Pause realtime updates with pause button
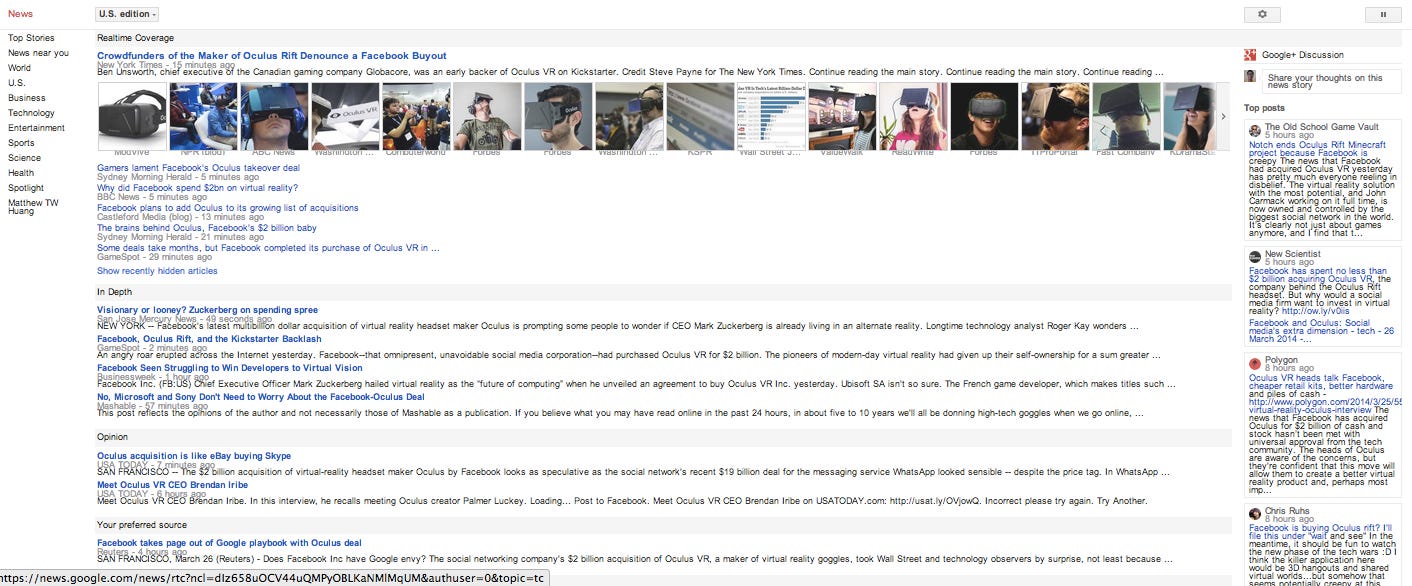Viewport: 1412px width, 586px height. [1383, 14]
